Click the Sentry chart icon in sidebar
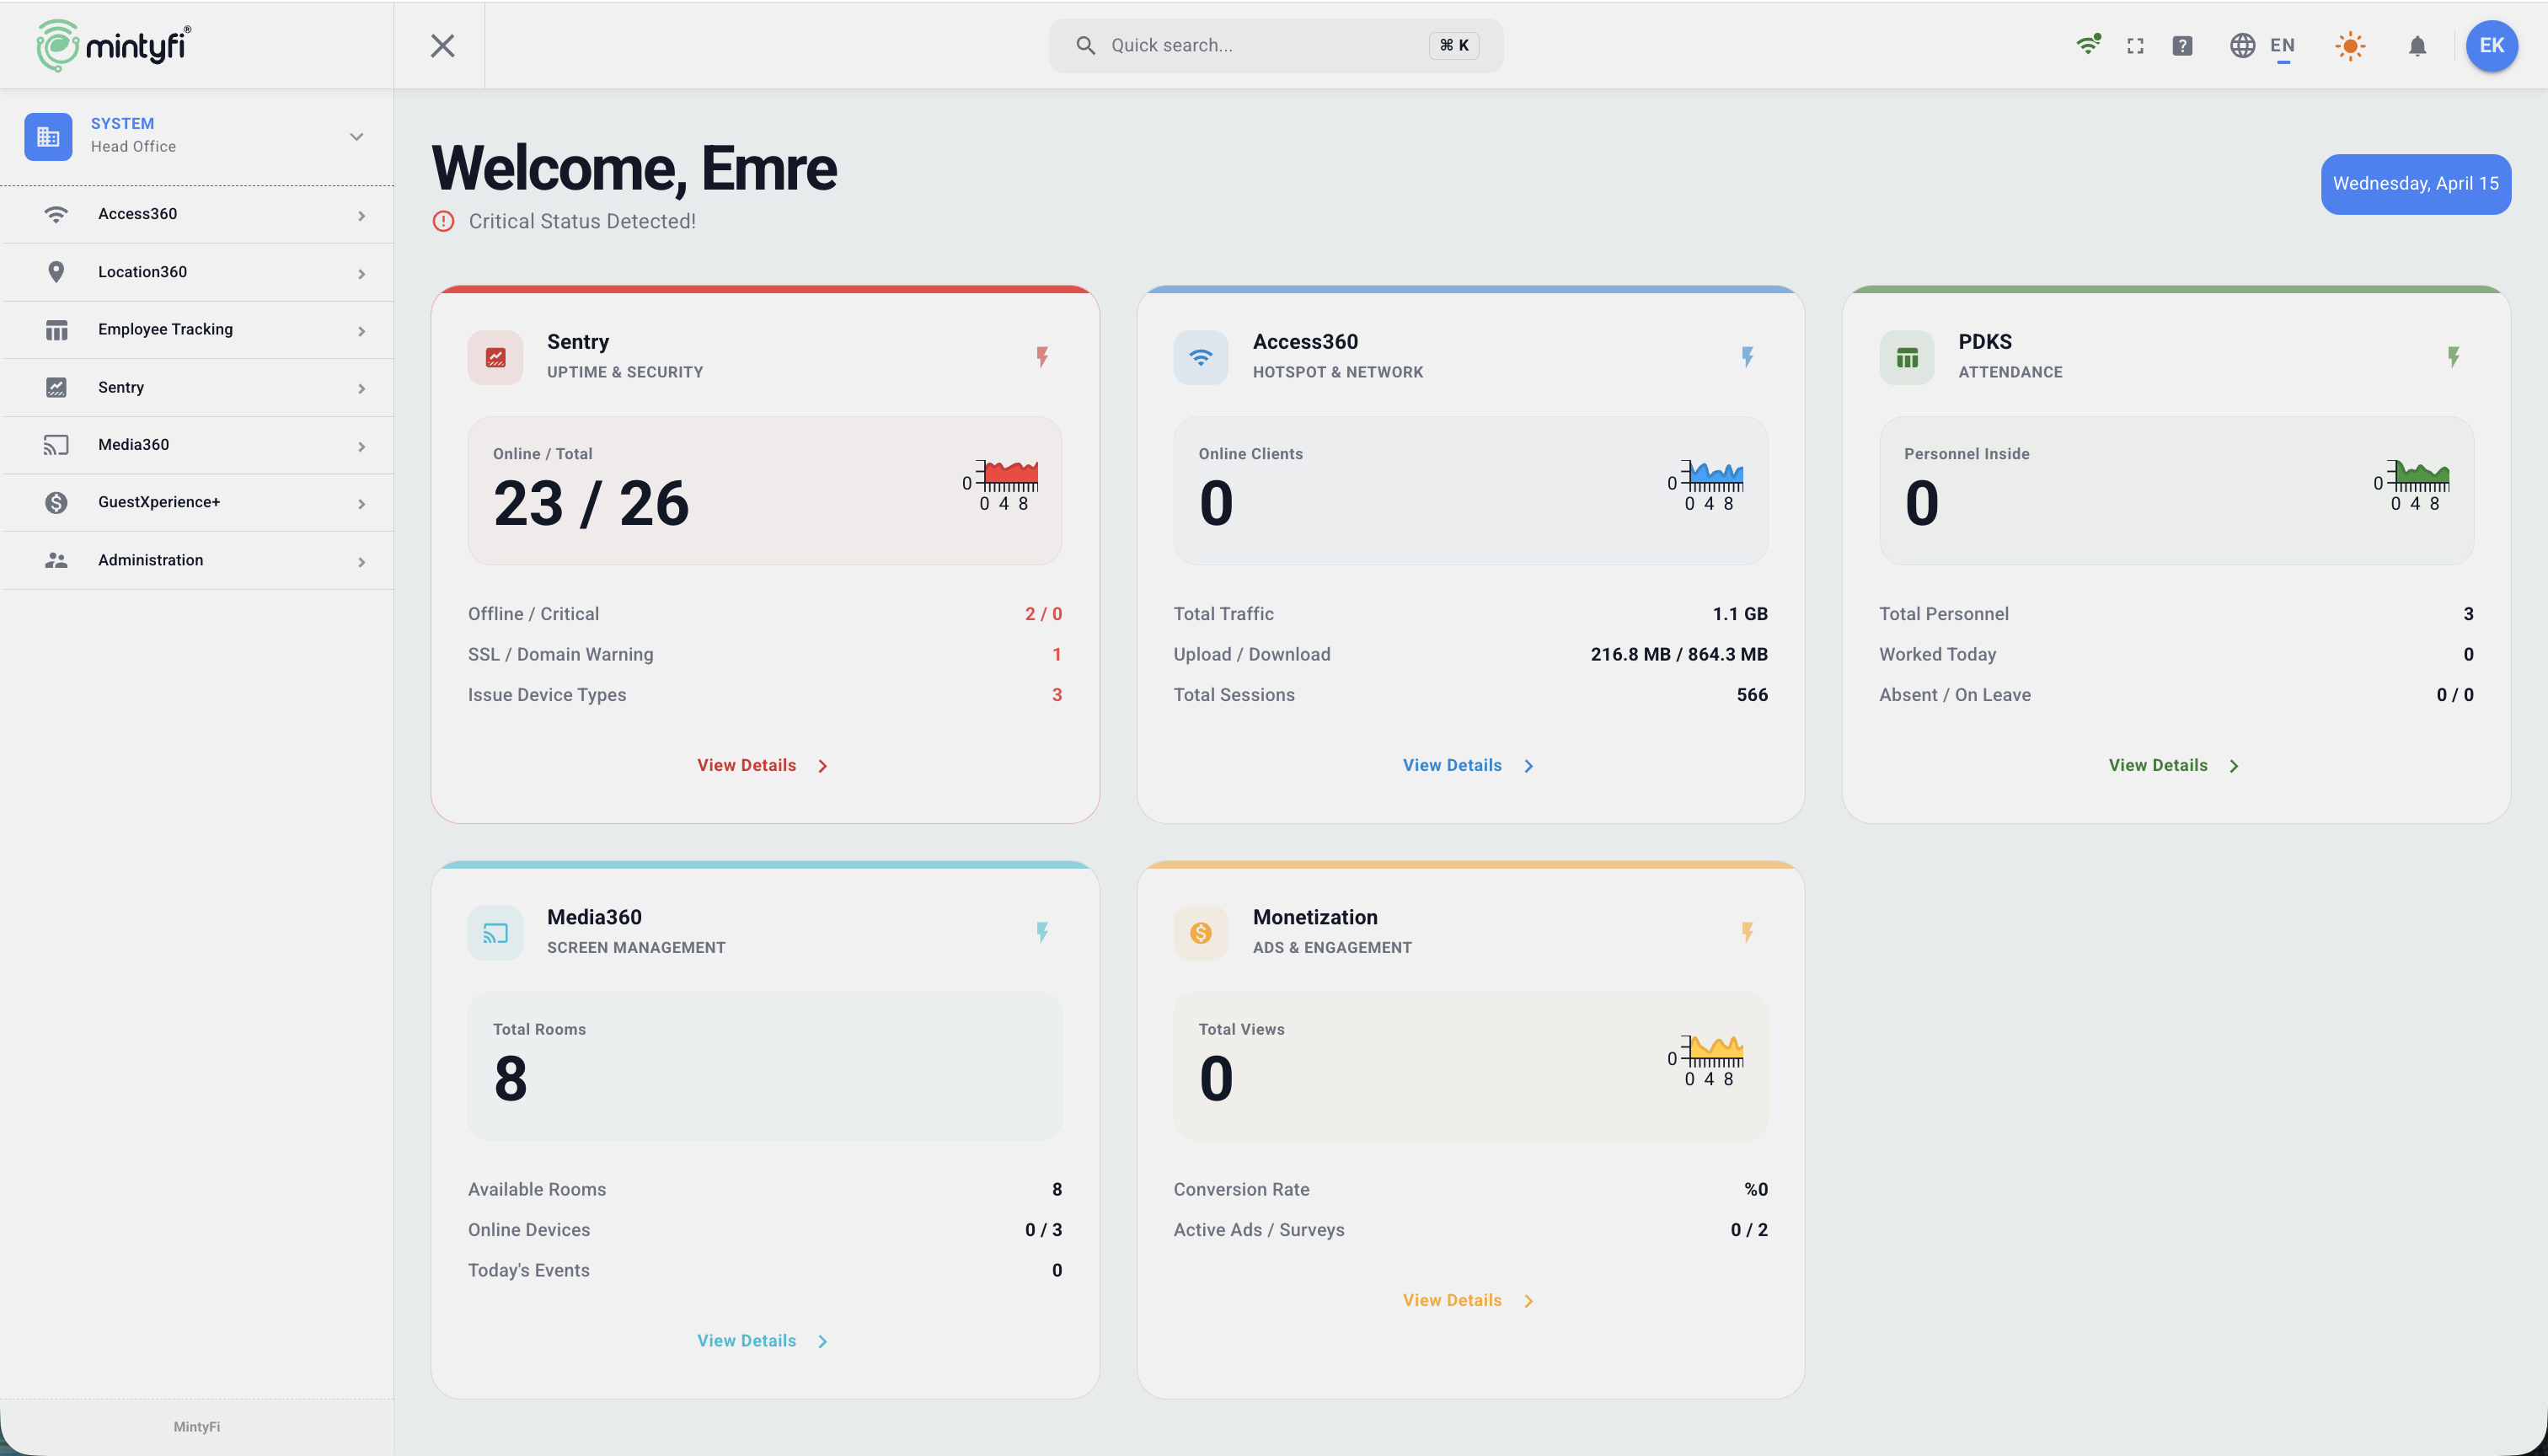The width and height of the screenshot is (2548, 1456). coord(56,387)
